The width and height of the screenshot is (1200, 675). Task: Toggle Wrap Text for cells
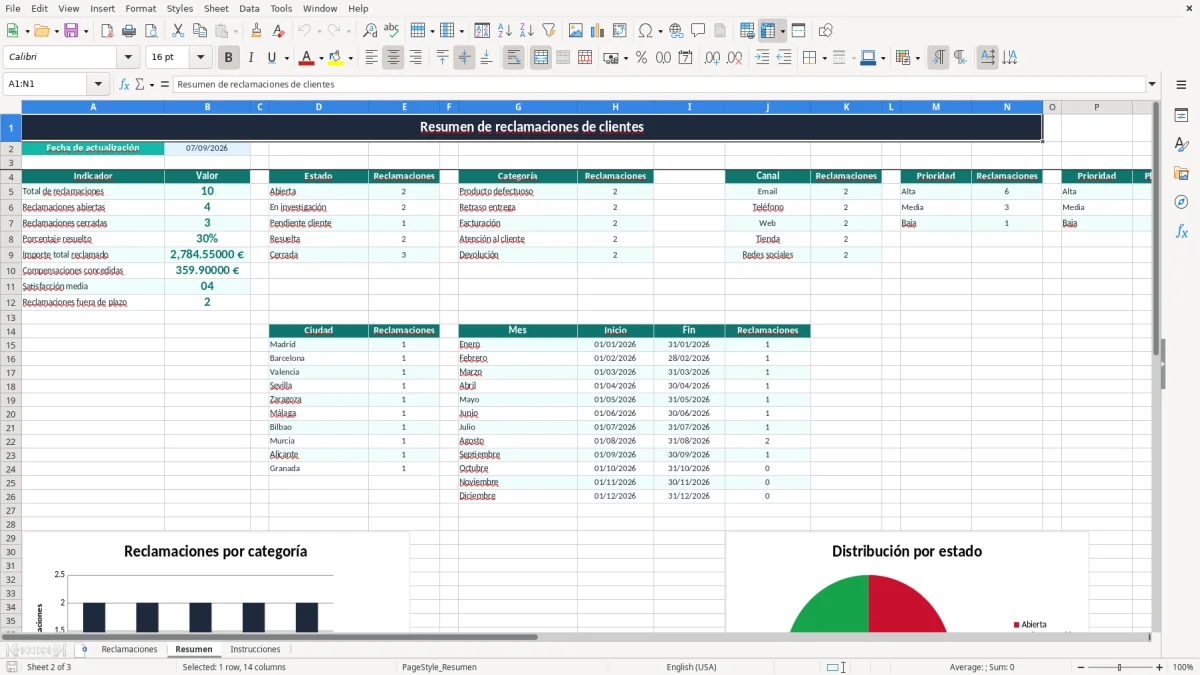[513, 58]
